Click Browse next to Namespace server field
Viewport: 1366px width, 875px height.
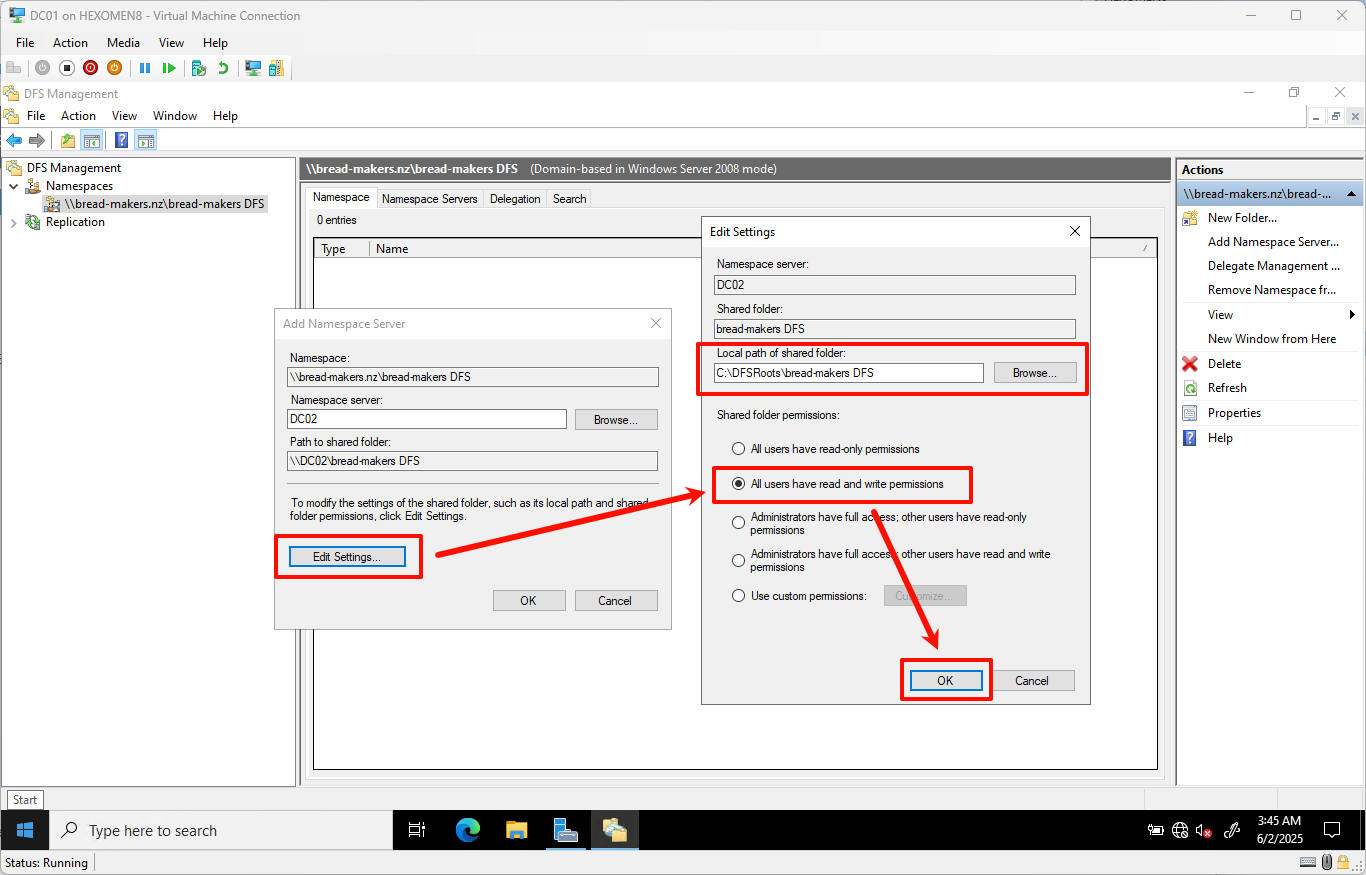[616, 420]
